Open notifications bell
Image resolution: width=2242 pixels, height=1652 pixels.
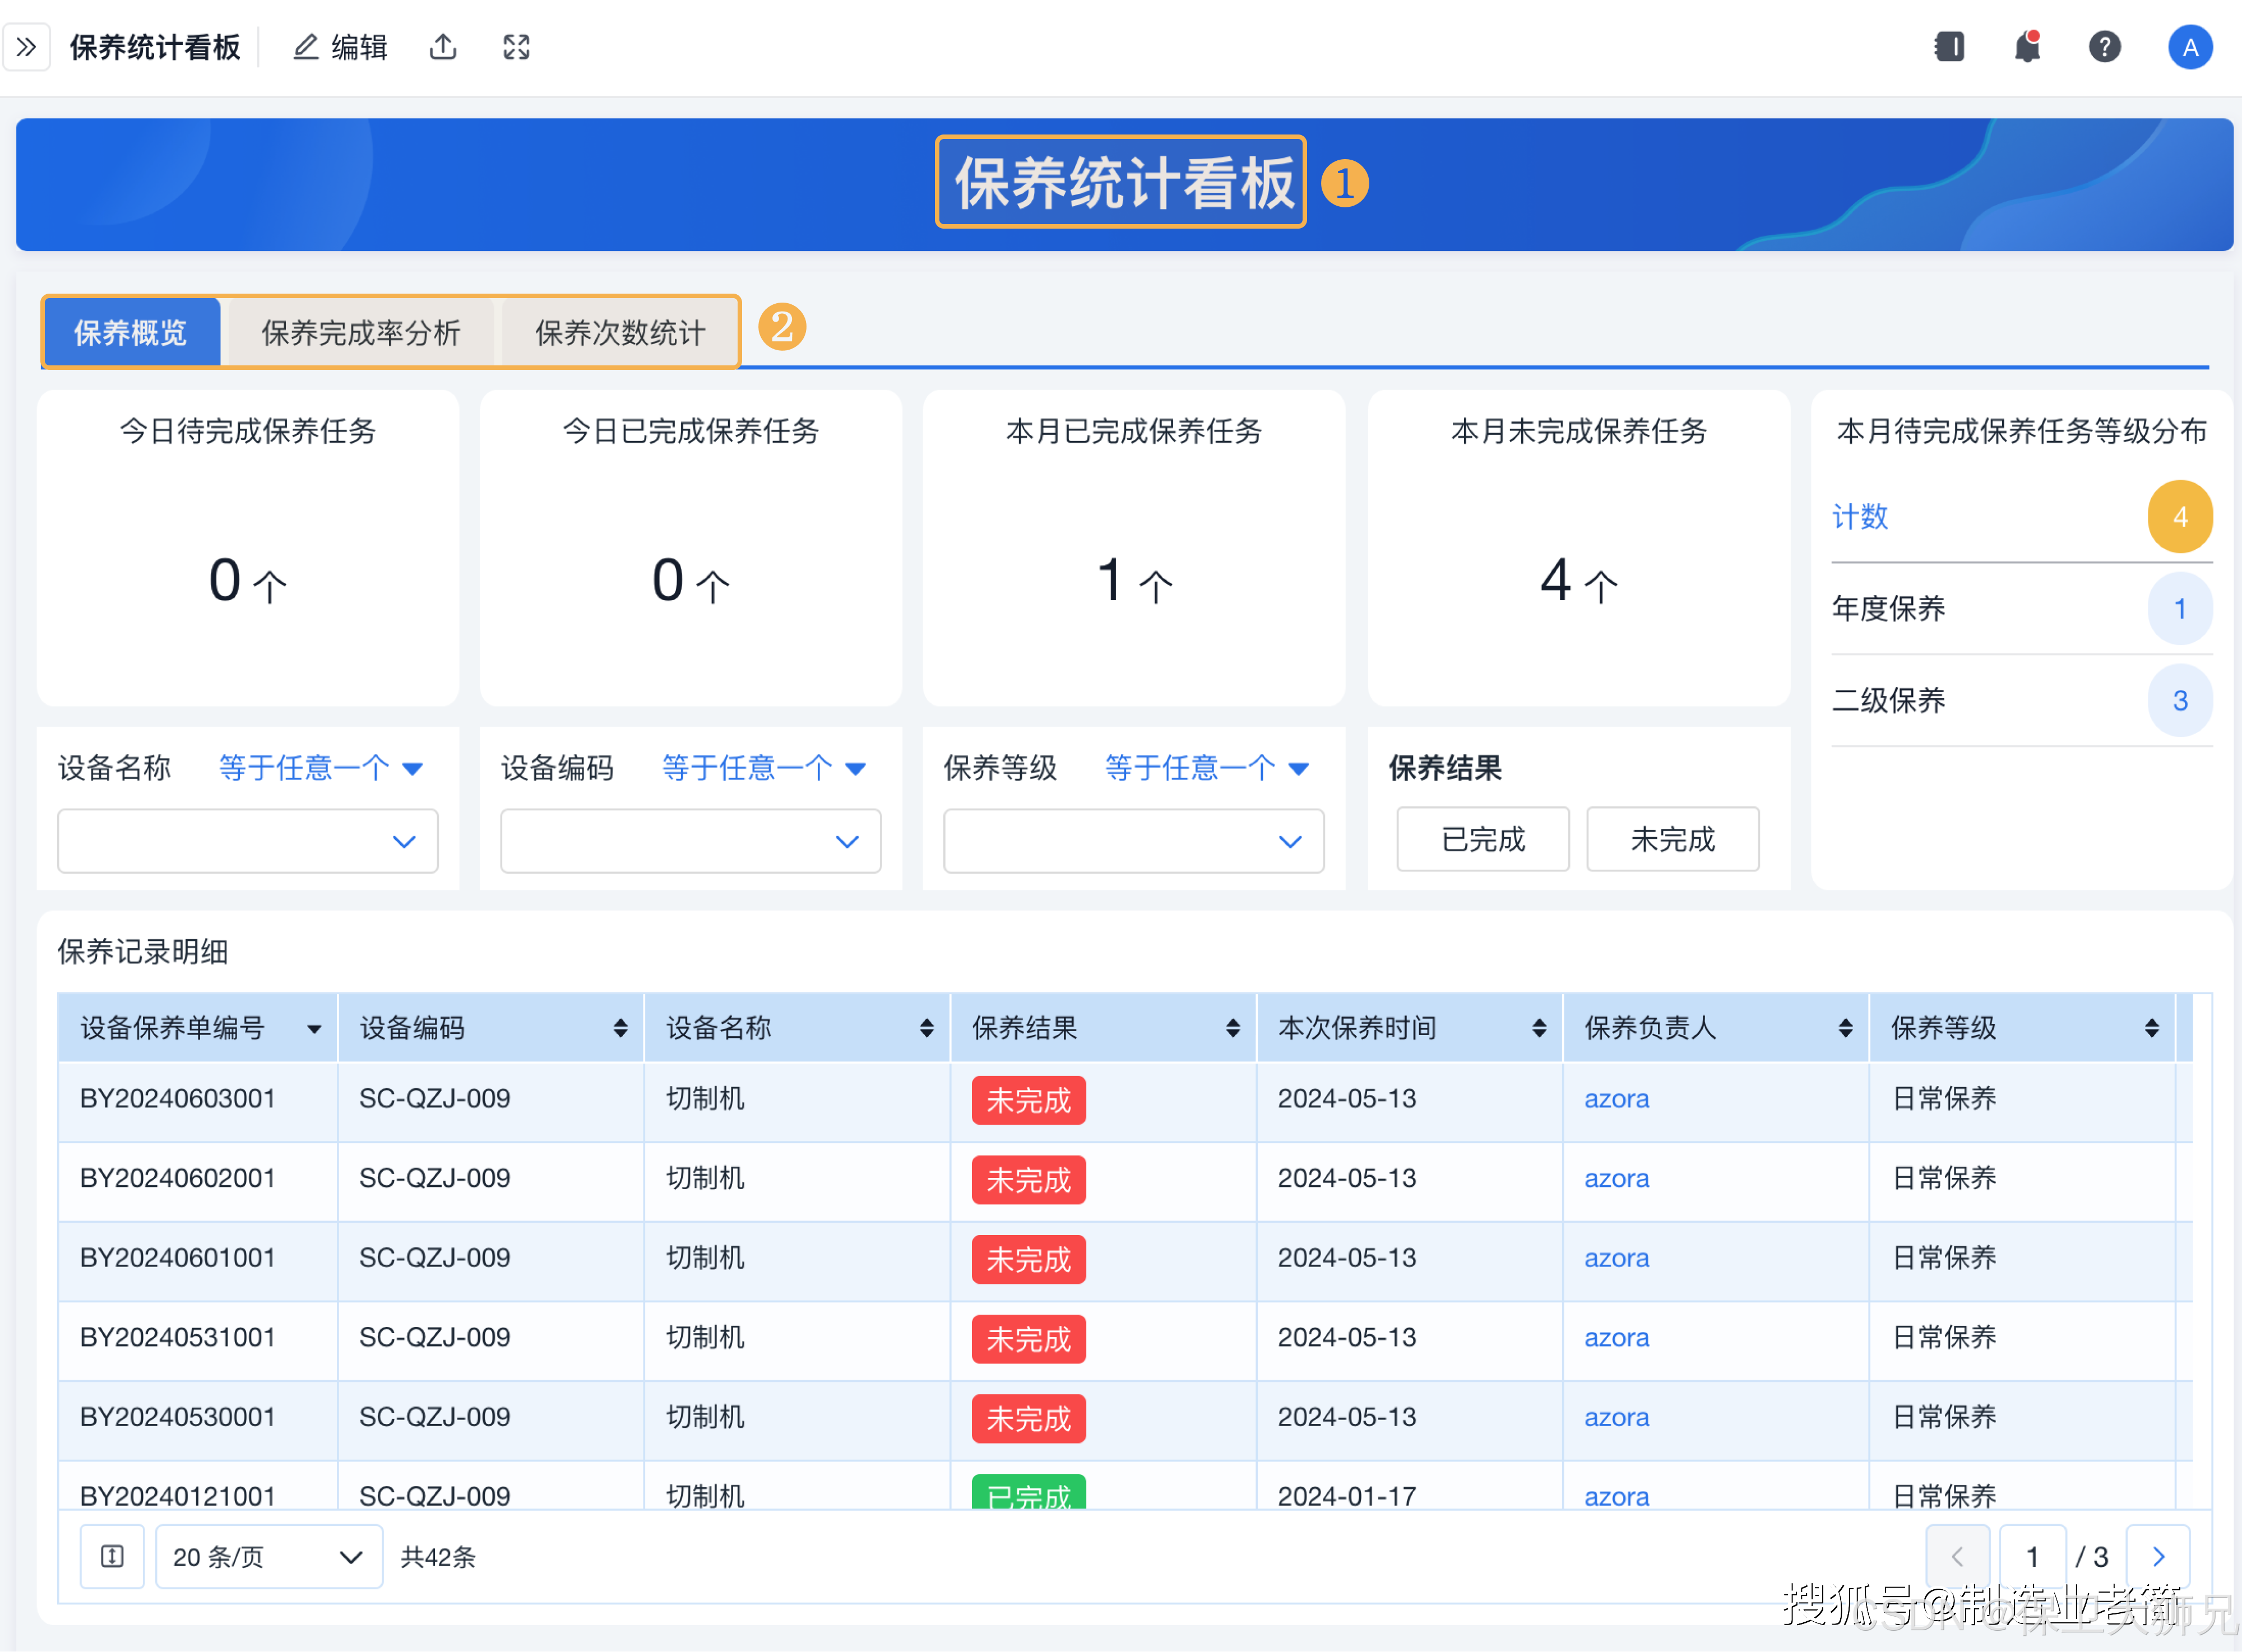click(x=2027, y=47)
